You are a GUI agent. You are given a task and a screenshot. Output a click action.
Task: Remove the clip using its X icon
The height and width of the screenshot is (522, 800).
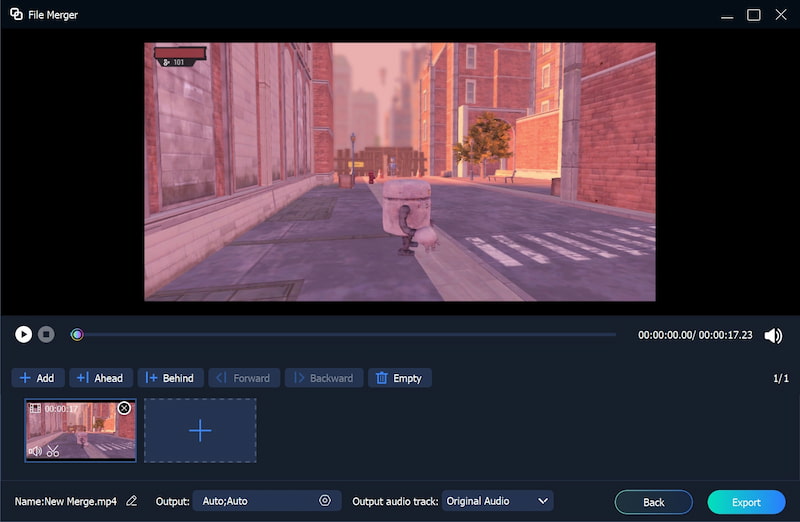pyautogui.click(x=124, y=408)
